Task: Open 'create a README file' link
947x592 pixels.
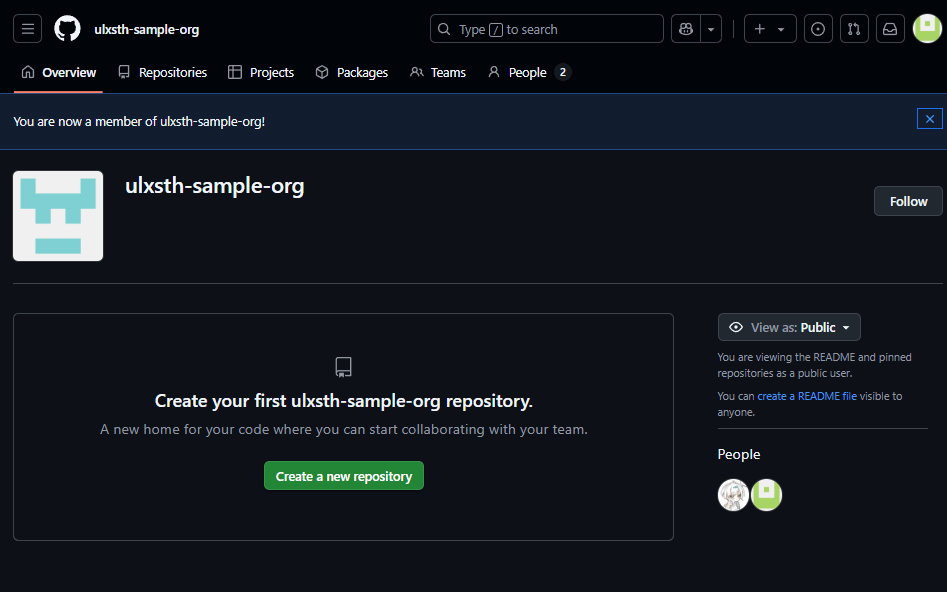Action: pyautogui.click(x=807, y=396)
